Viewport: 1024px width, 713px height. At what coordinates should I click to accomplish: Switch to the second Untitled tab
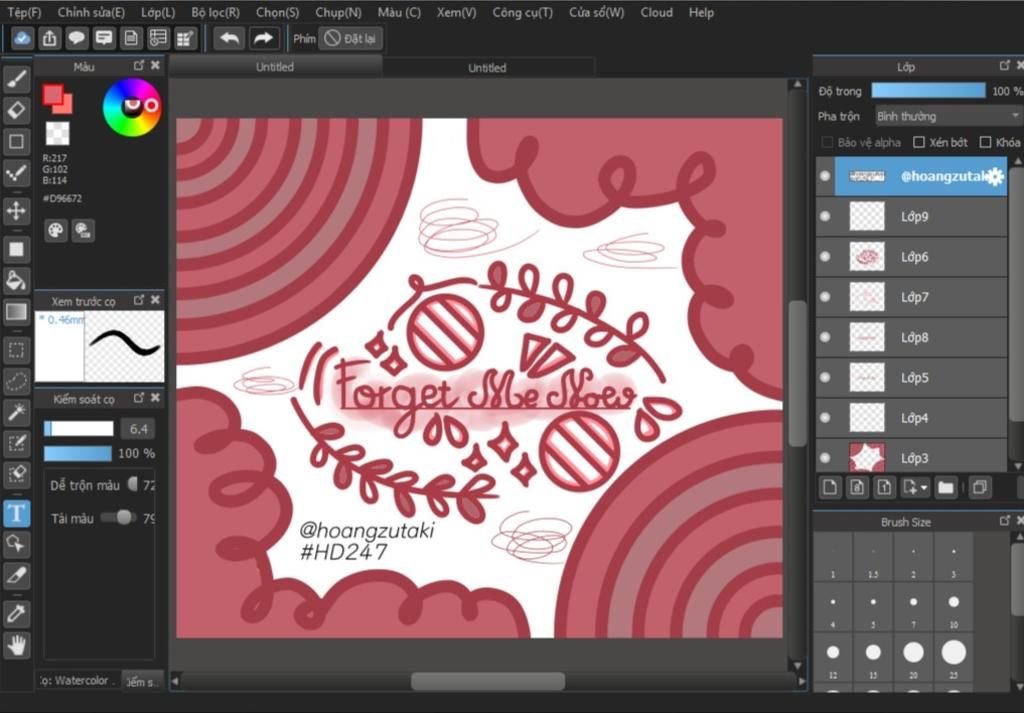pyautogui.click(x=487, y=67)
